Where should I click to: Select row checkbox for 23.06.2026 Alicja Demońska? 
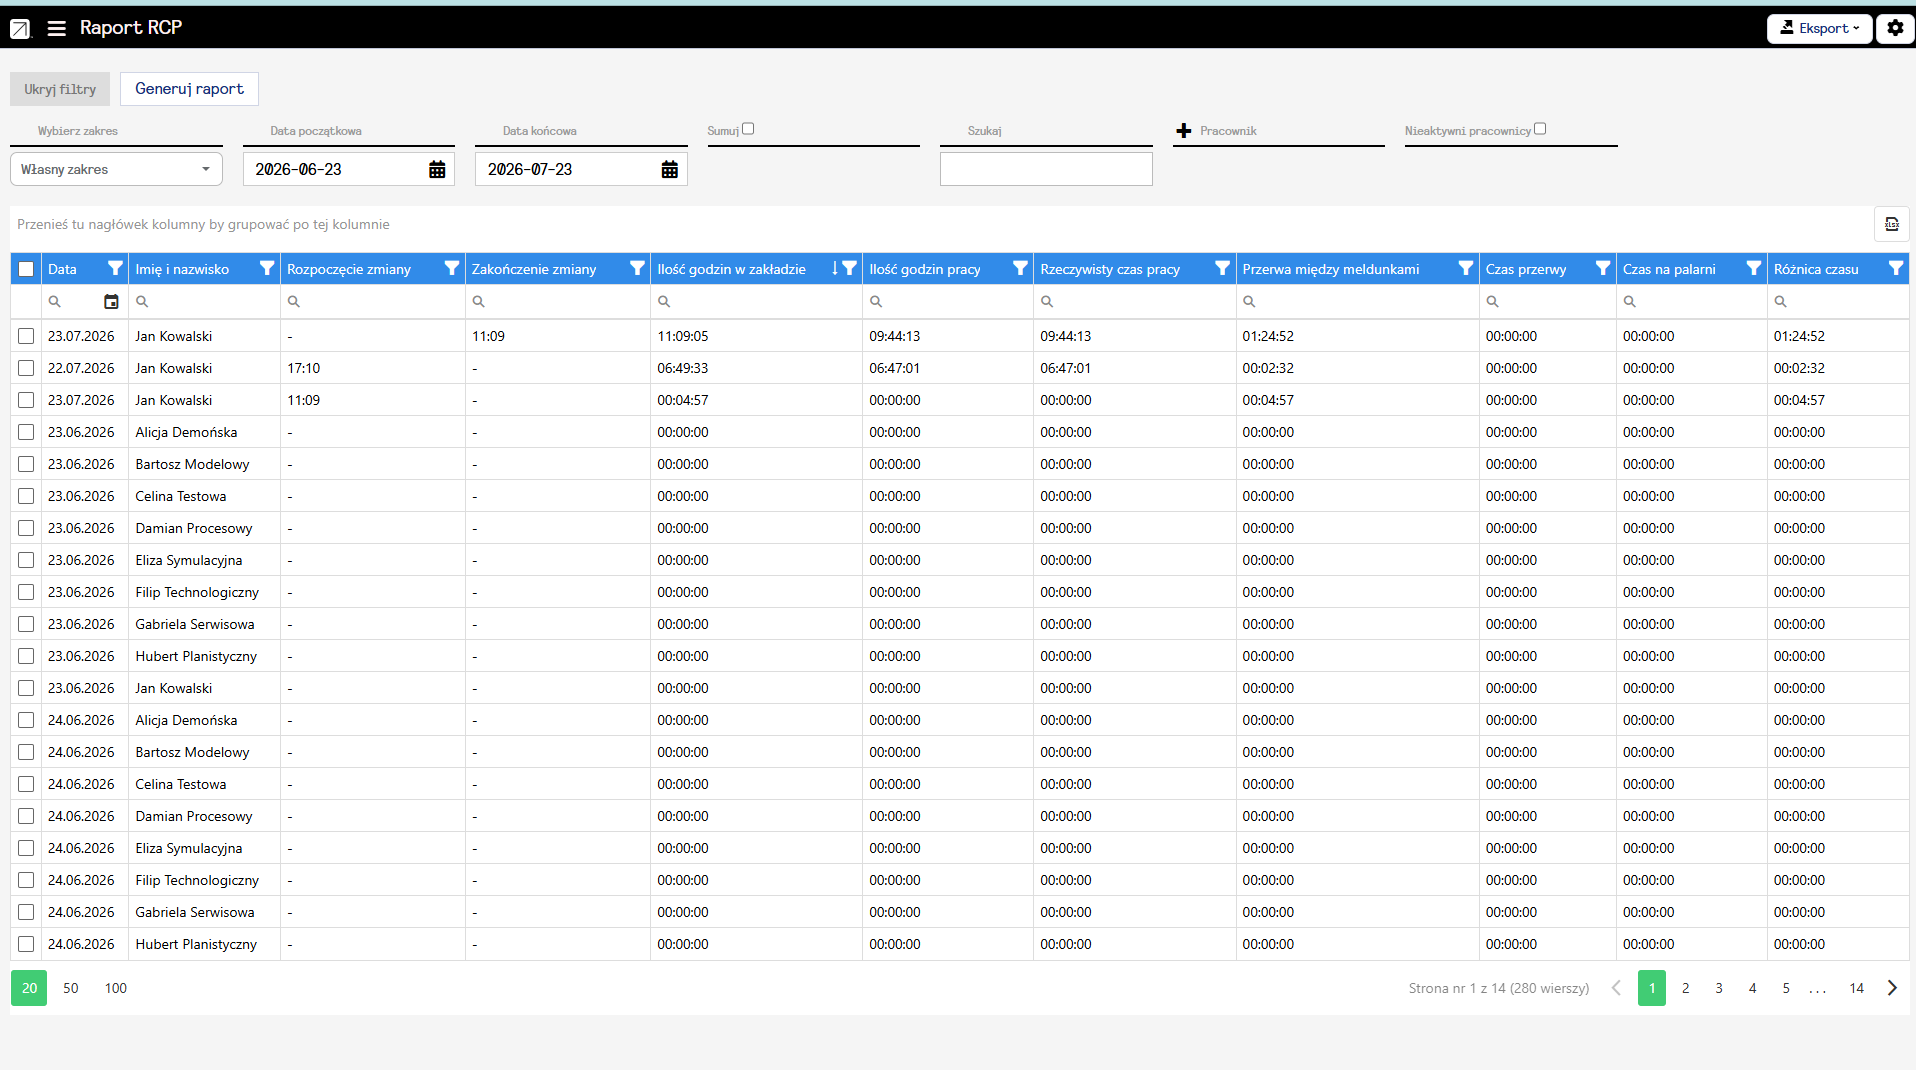pyautogui.click(x=26, y=432)
